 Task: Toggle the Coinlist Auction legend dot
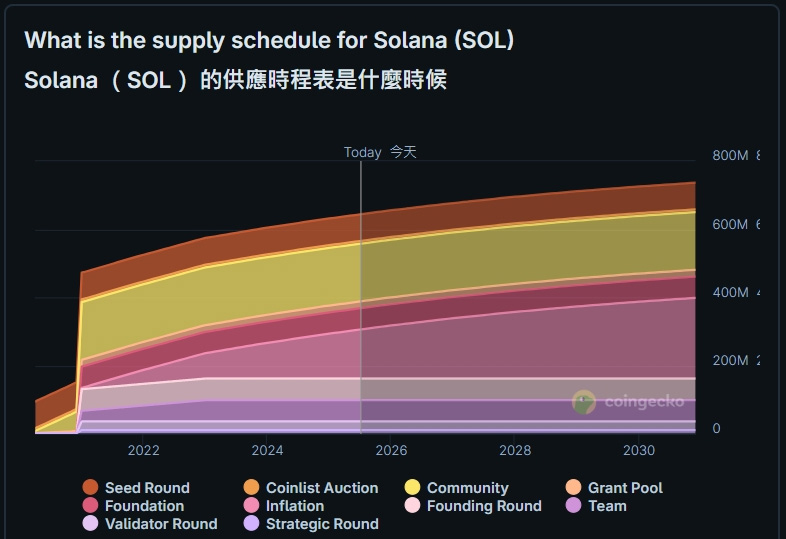pyautogui.click(x=251, y=487)
